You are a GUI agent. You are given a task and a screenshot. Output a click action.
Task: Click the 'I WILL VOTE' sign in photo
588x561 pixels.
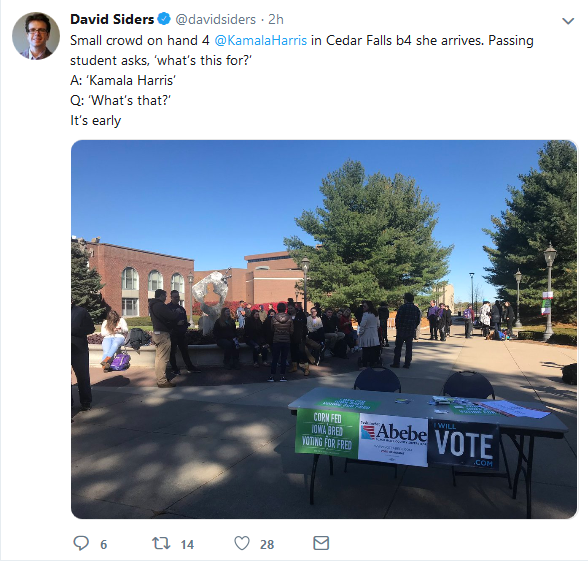(x=464, y=445)
